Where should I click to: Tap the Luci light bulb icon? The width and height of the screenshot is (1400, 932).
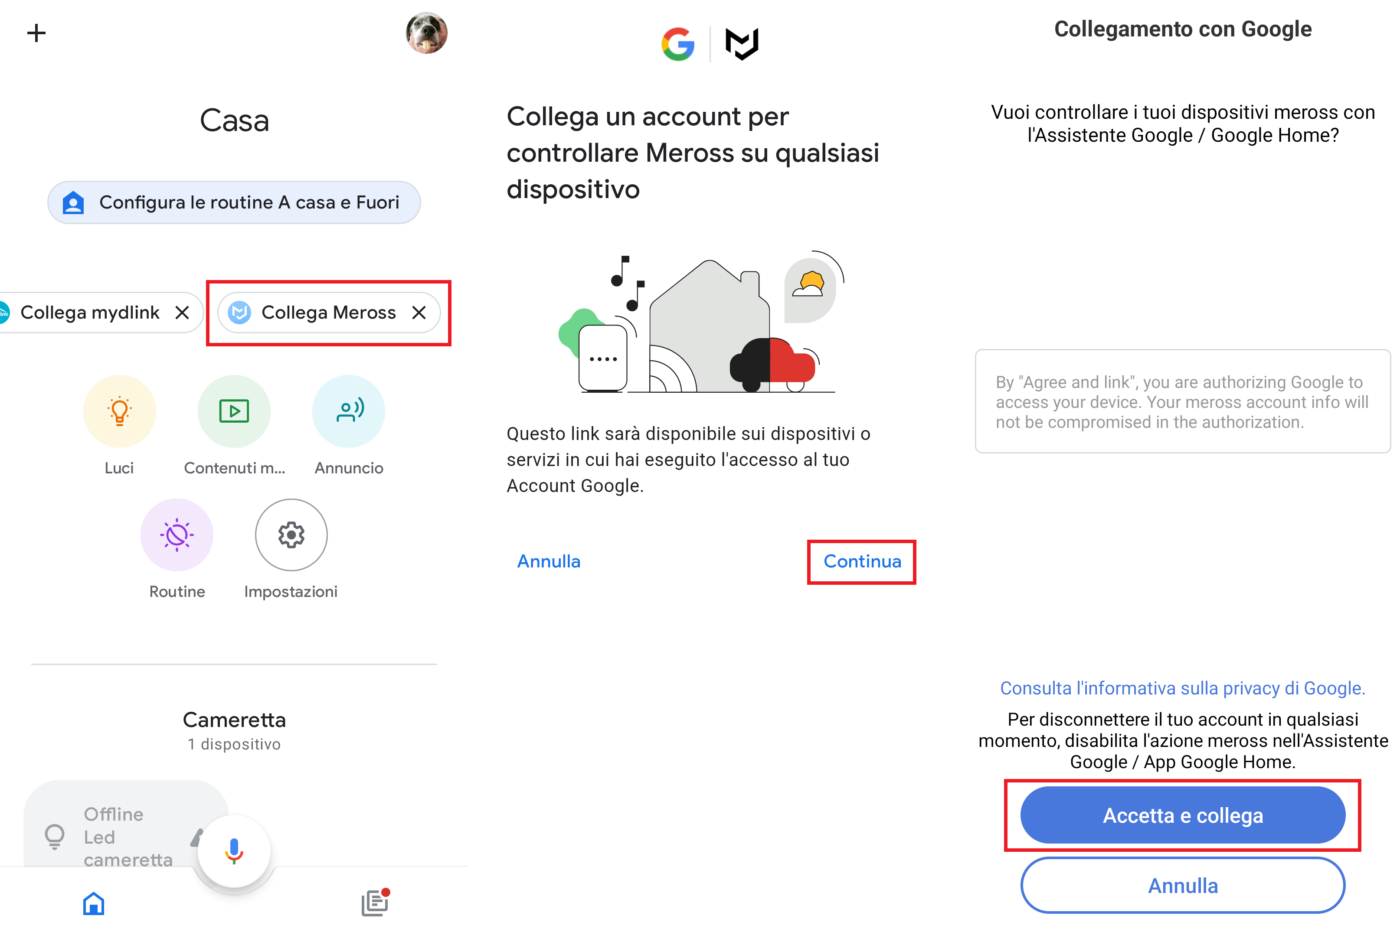click(x=120, y=411)
